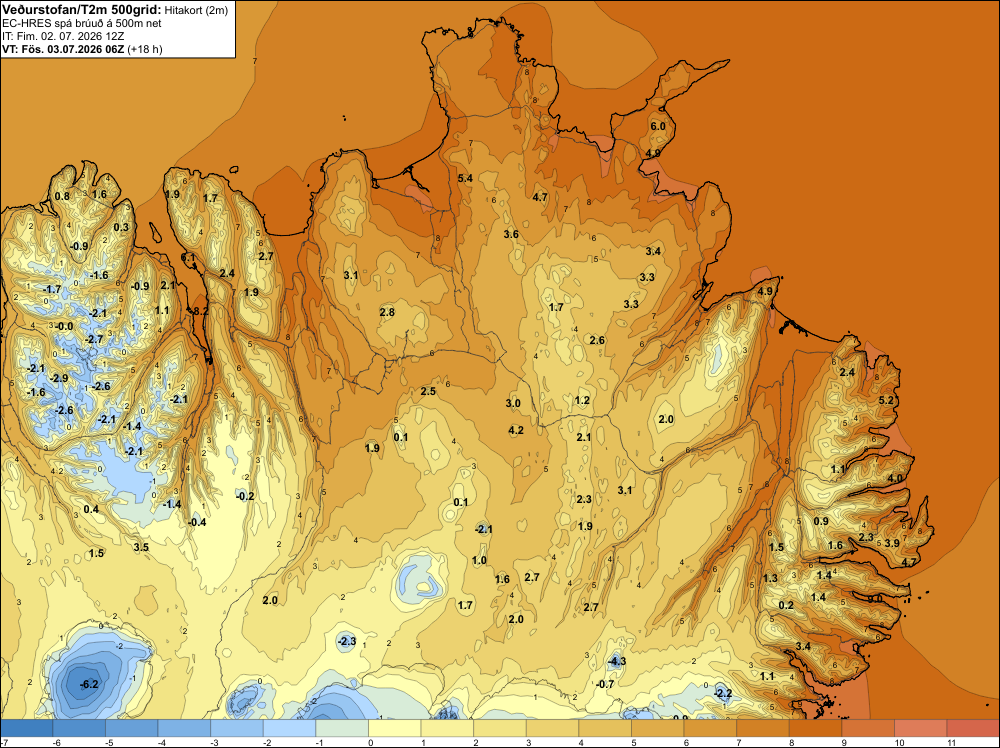Click the legend swatch between 6 and 7
This screenshot has width=1000, height=748.
[710, 728]
